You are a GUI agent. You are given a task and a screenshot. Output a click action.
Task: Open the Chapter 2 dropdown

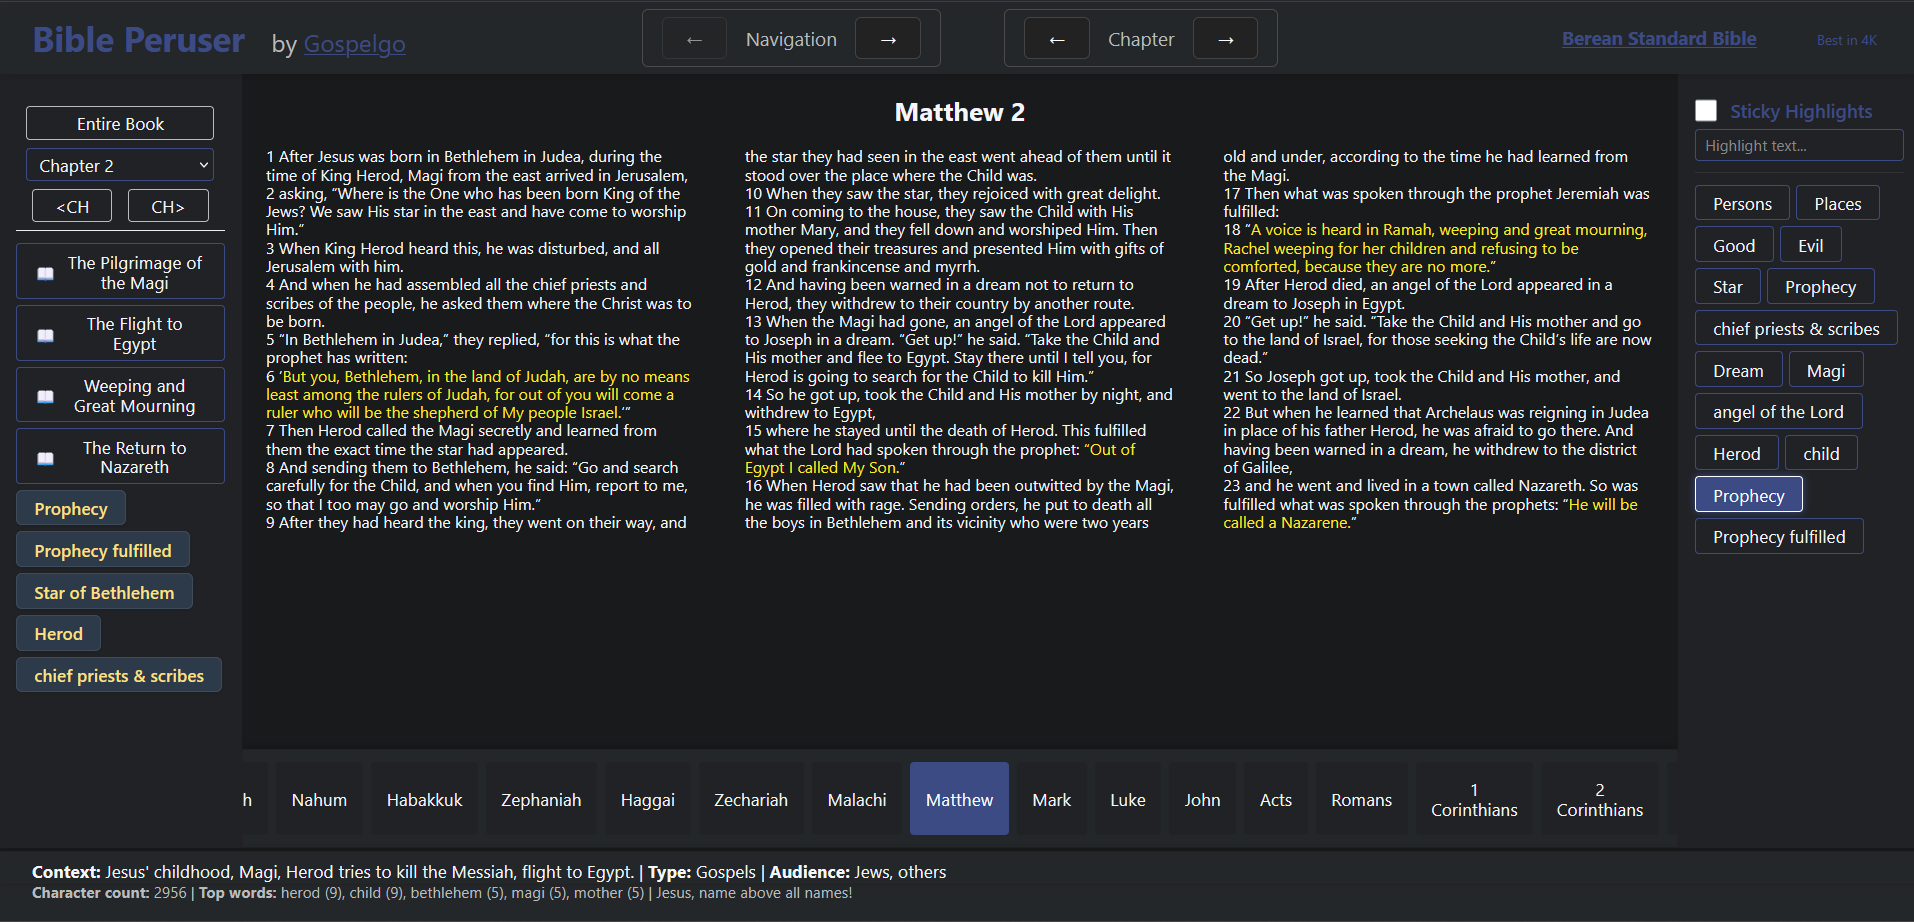coord(120,166)
